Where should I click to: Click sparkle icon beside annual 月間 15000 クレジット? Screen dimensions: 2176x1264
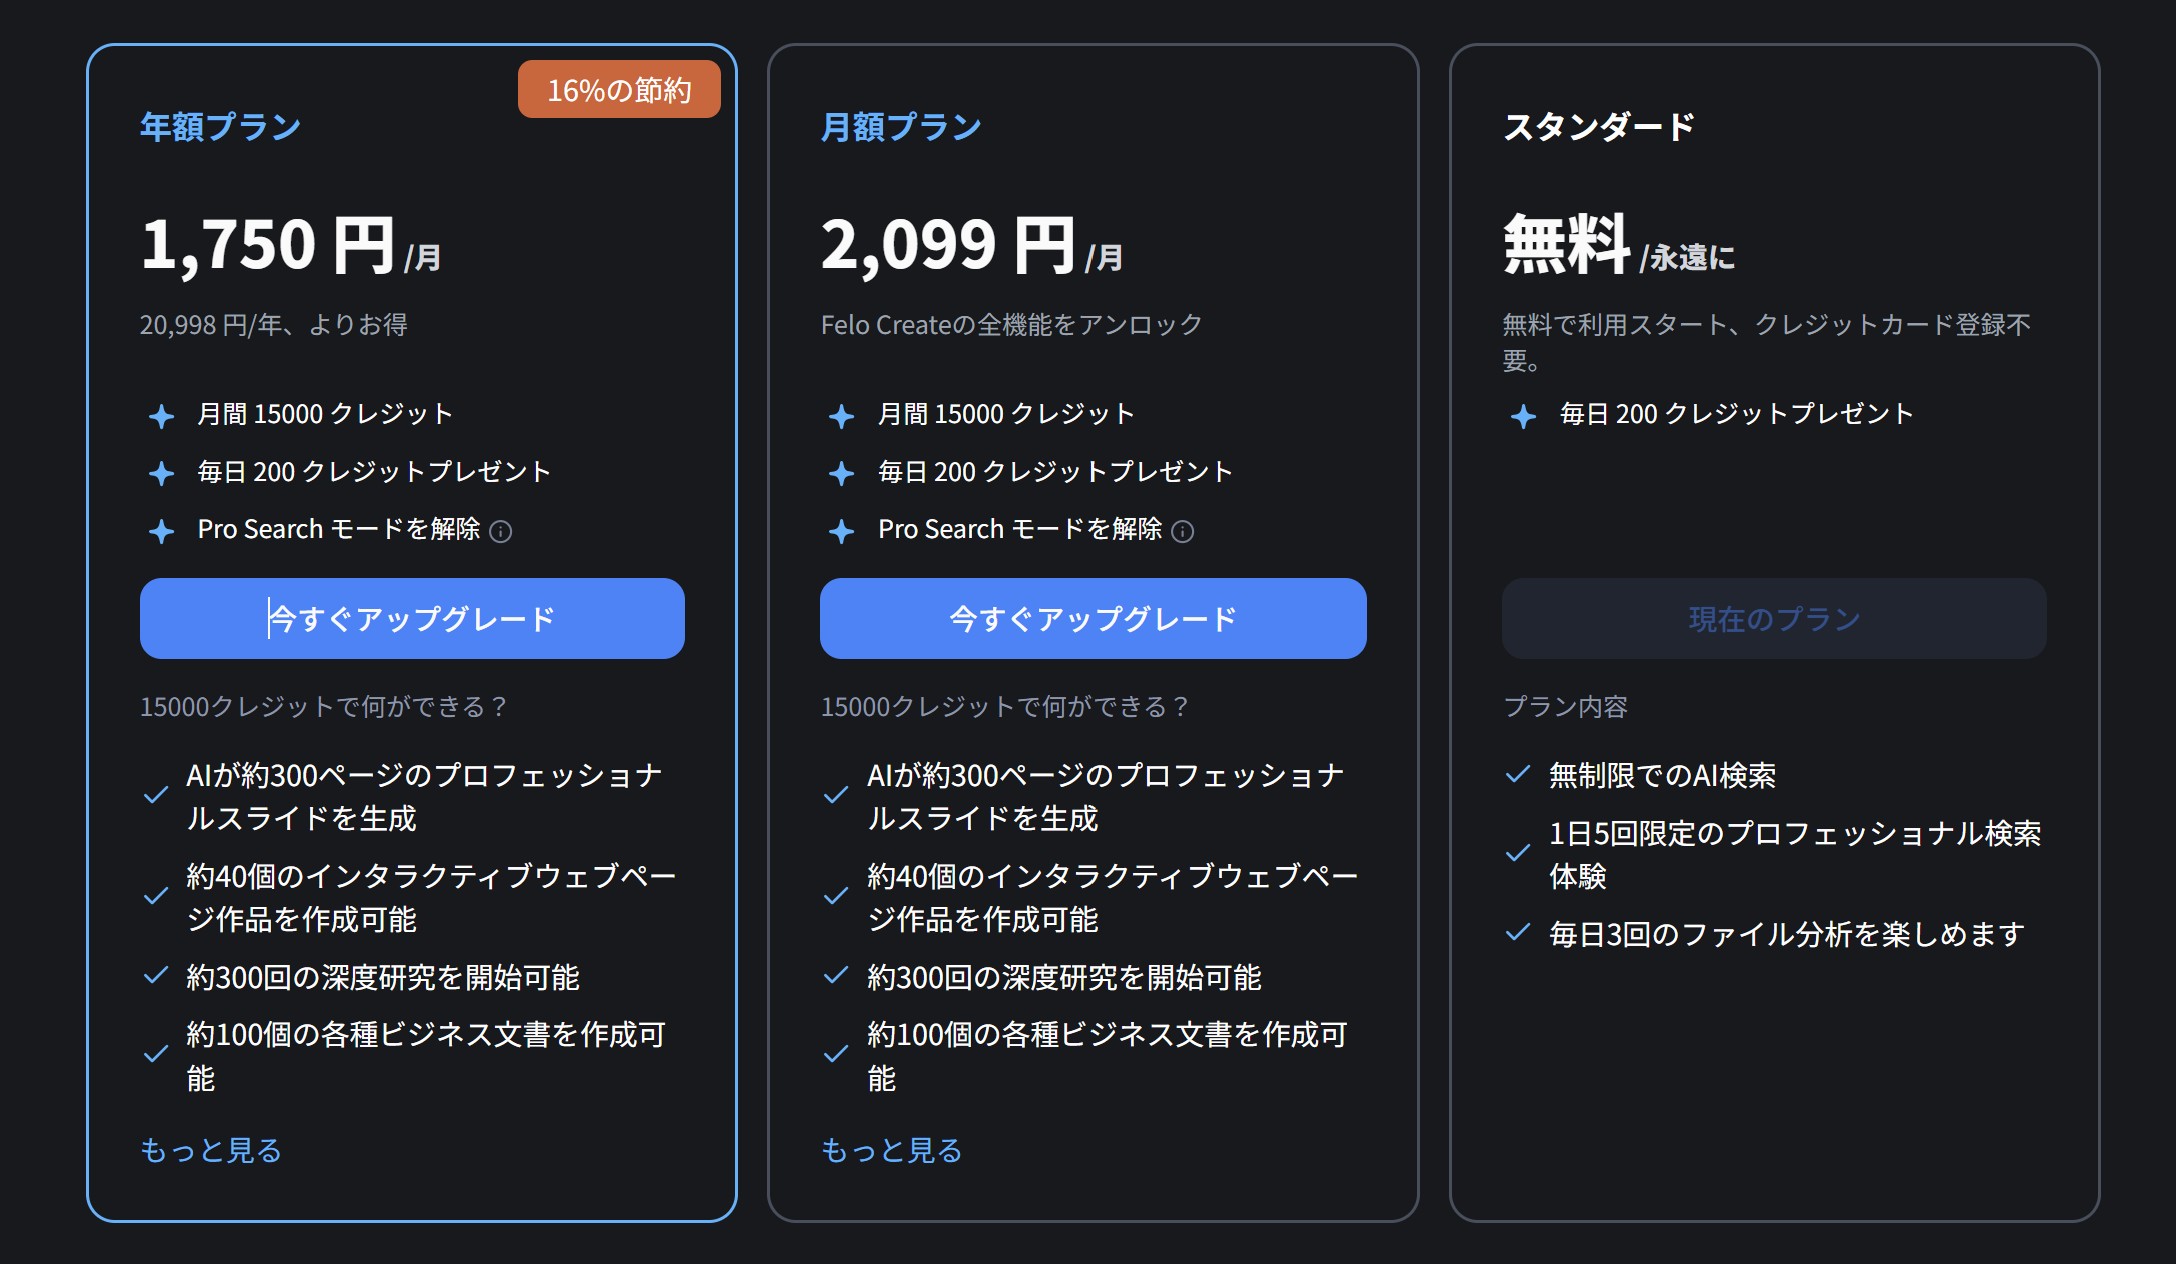pyautogui.click(x=161, y=416)
